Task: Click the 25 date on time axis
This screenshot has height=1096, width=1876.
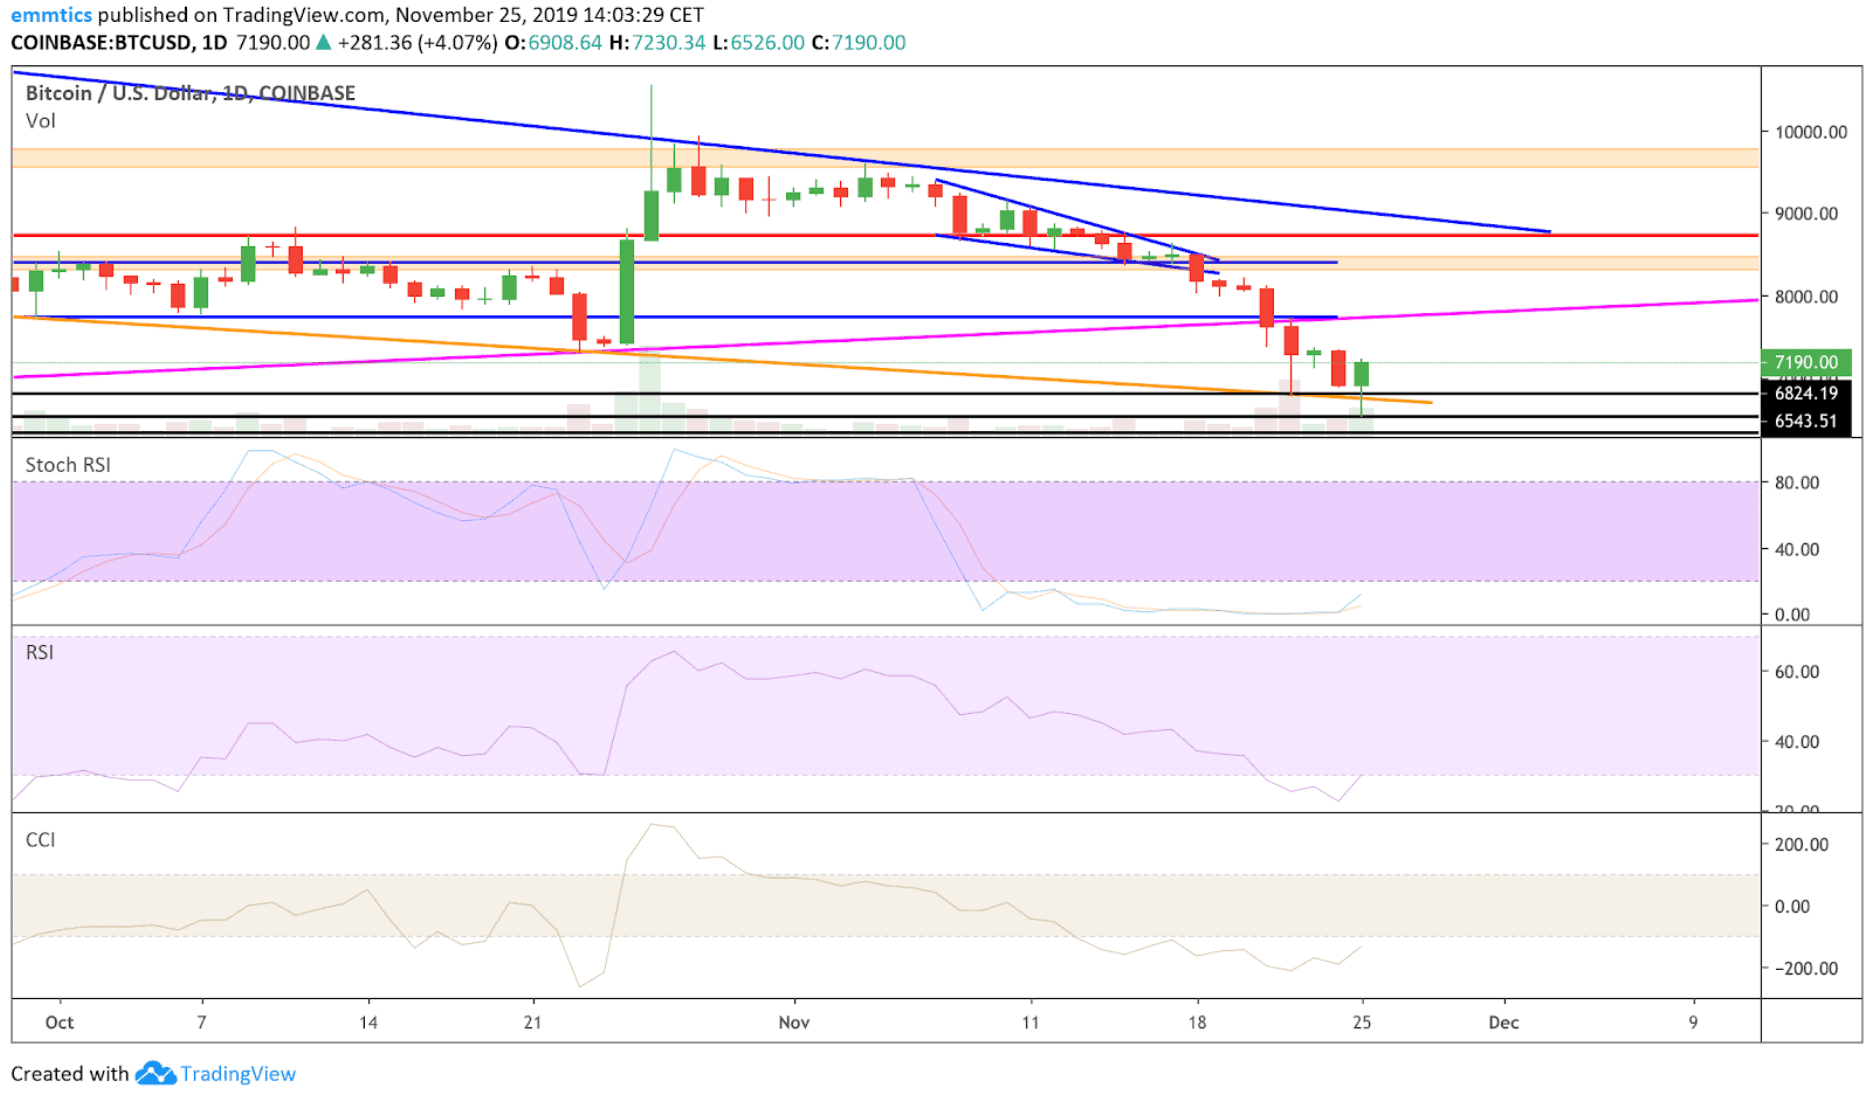Action: coord(1362,1022)
